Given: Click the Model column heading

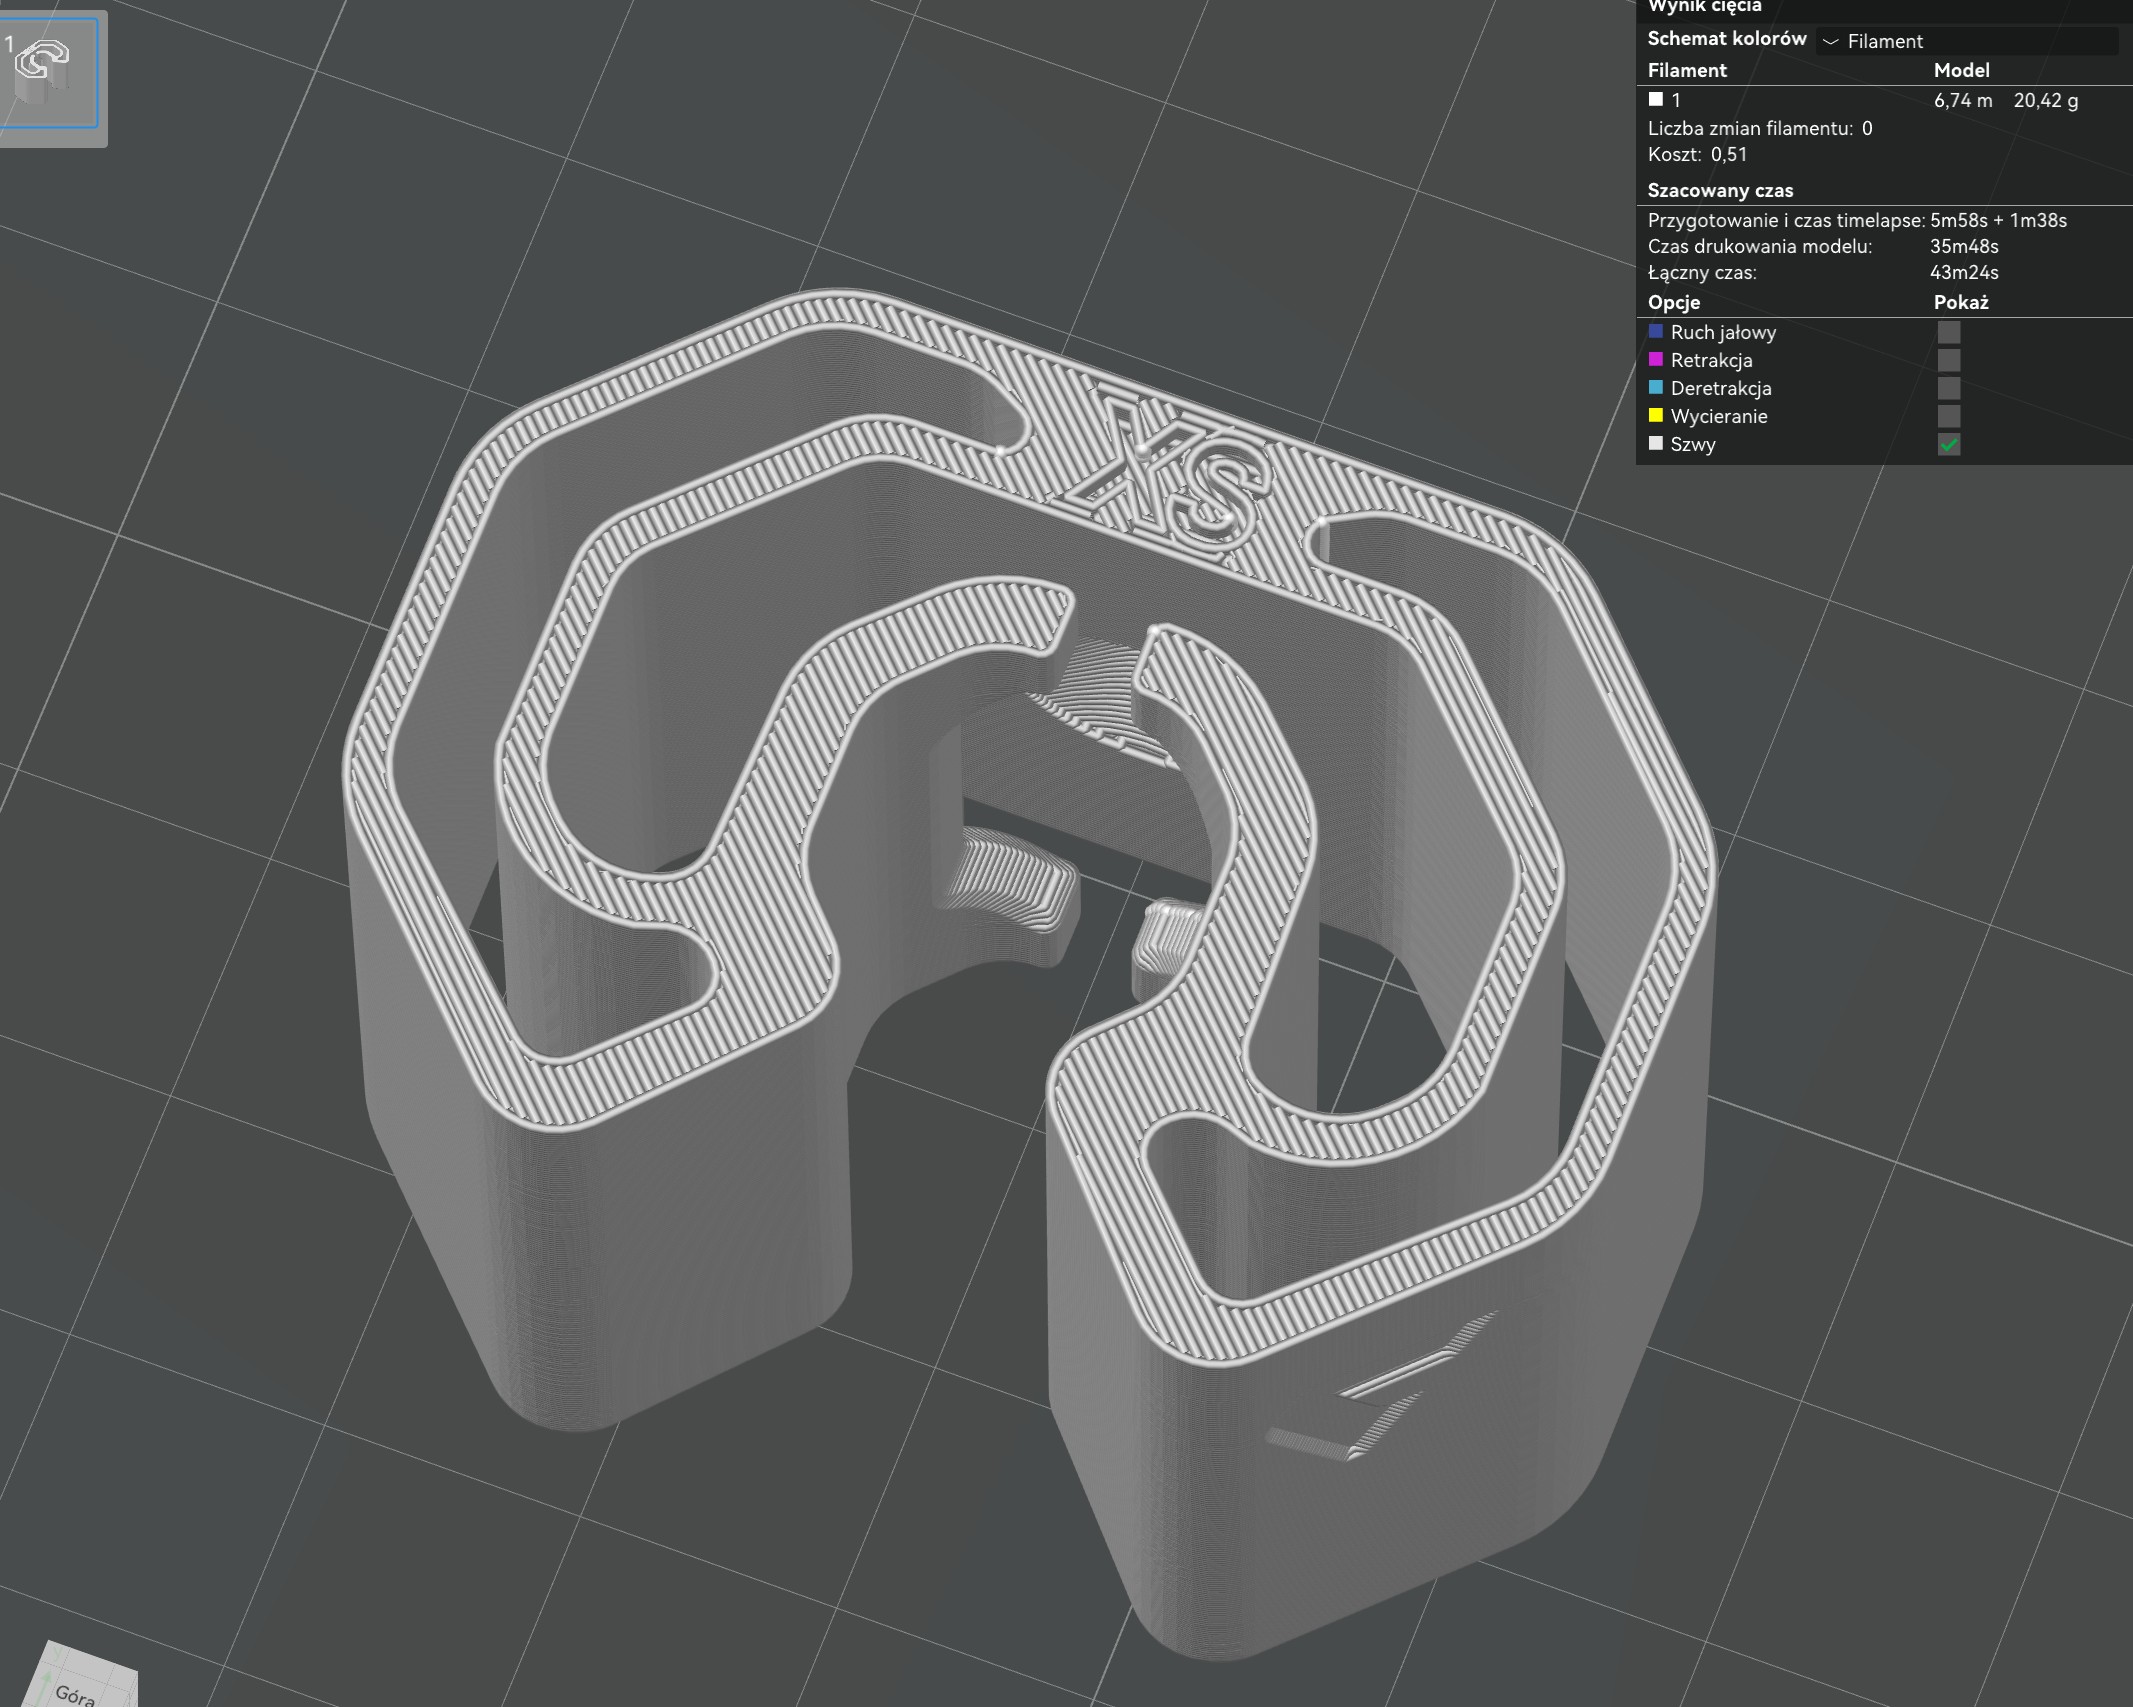Looking at the screenshot, I should 1961,70.
